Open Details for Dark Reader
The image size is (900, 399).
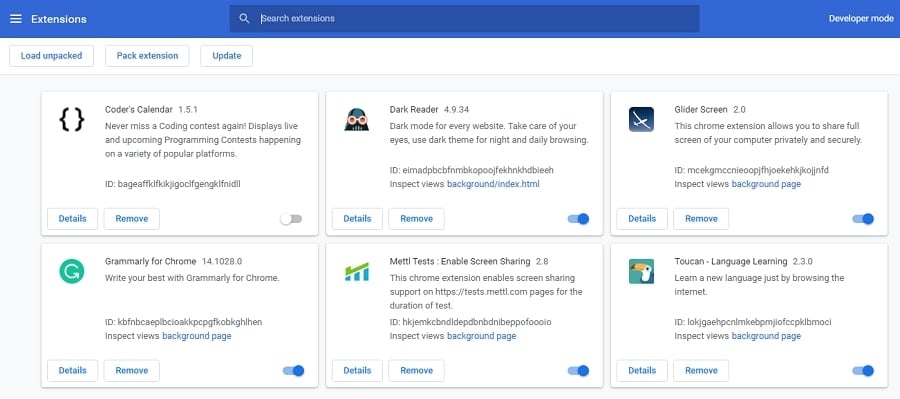tap(357, 219)
